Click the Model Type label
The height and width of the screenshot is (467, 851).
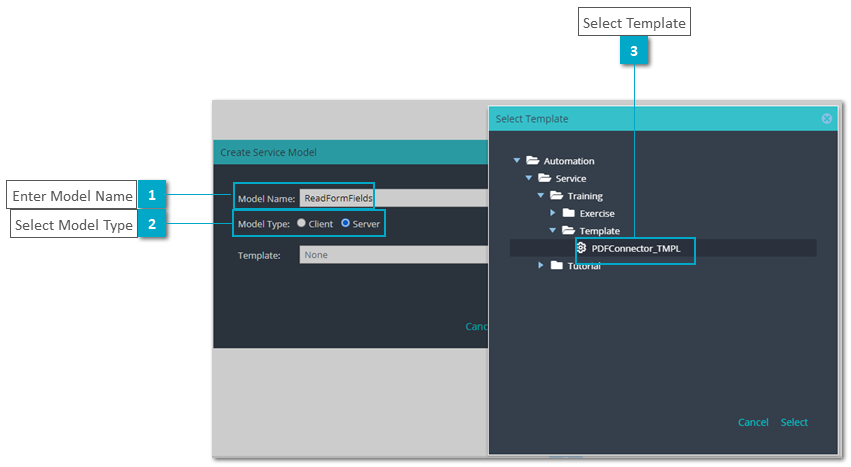tap(264, 224)
